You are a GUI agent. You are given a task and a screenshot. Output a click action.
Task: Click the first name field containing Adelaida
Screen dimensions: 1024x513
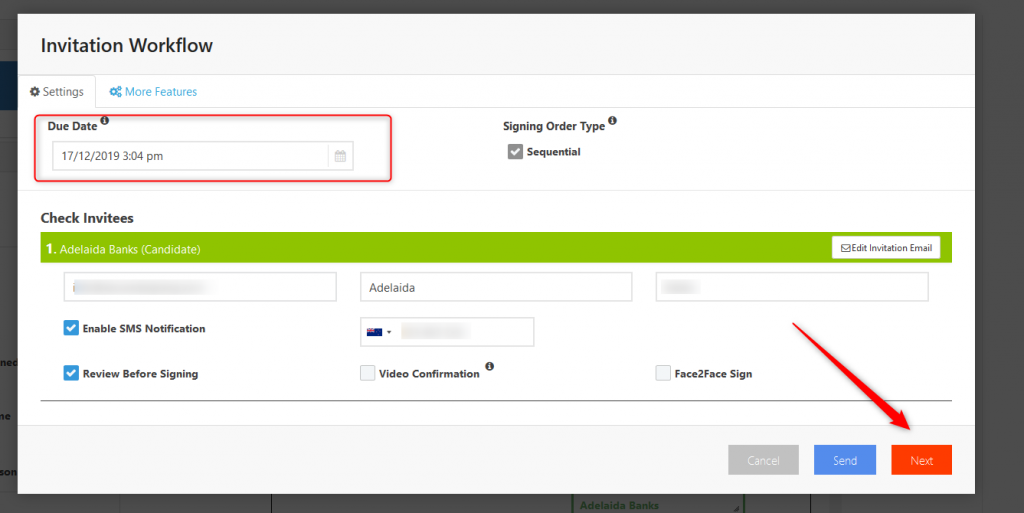tap(496, 287)
